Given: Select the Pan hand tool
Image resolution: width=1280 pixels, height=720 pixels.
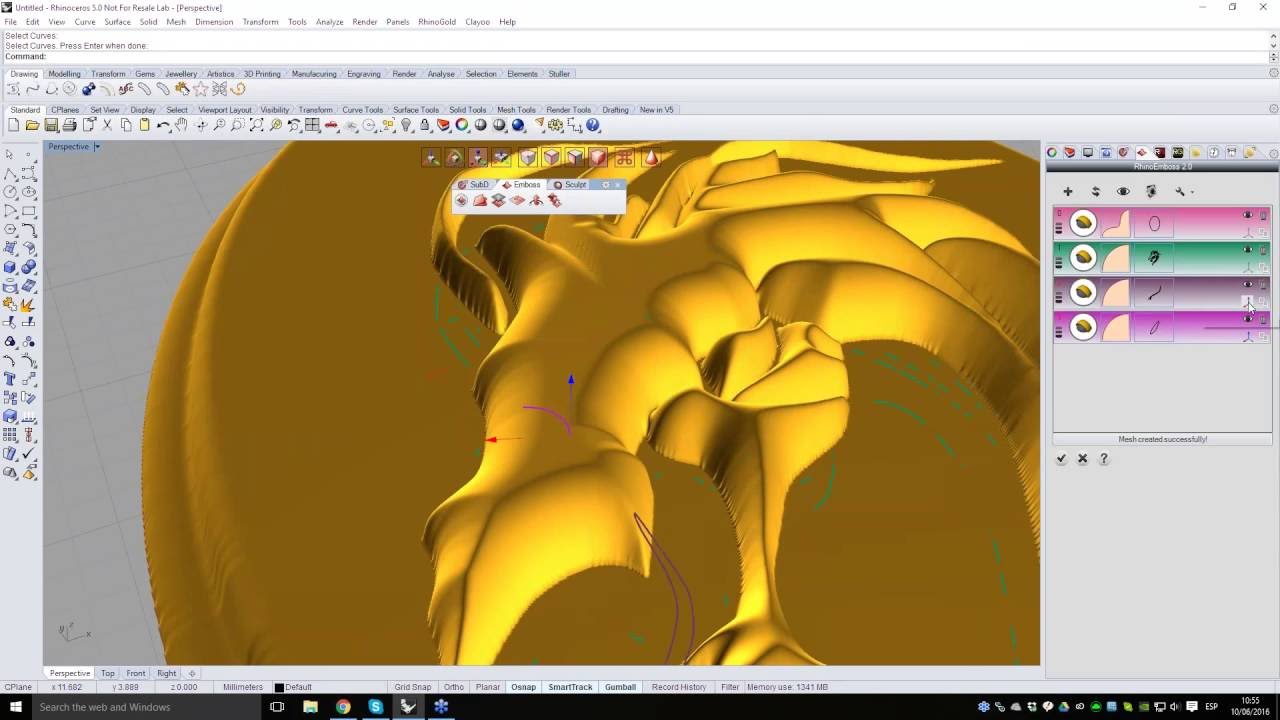Looking at the screenshot, I should click(181, 126).
